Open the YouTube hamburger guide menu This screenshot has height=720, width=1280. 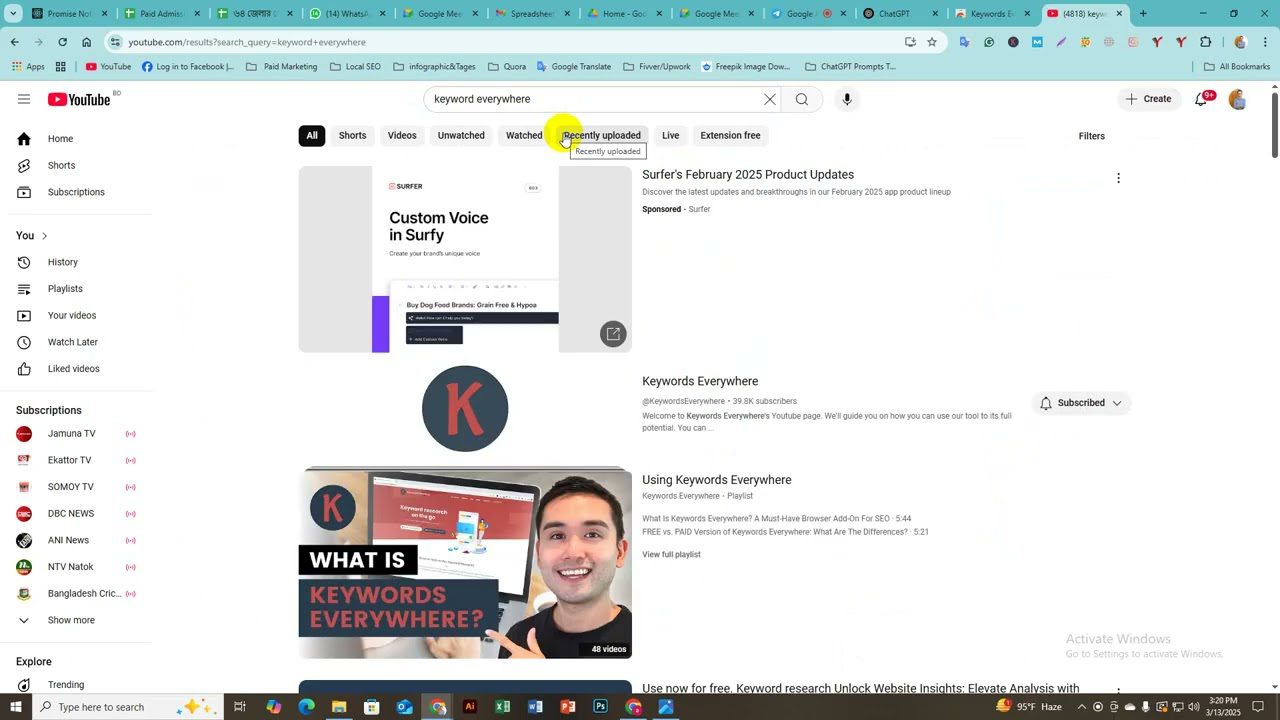coord(24,99)
